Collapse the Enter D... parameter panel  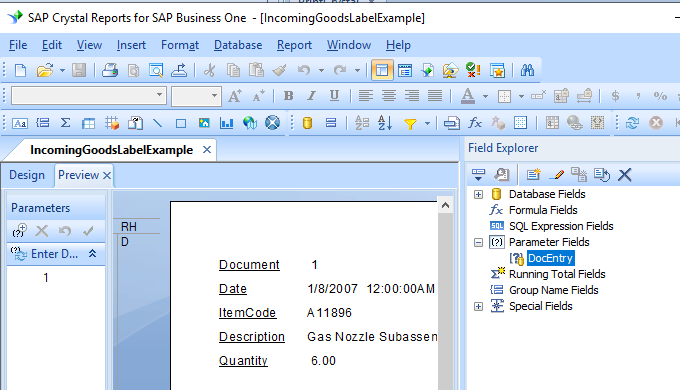pos(92,254)
